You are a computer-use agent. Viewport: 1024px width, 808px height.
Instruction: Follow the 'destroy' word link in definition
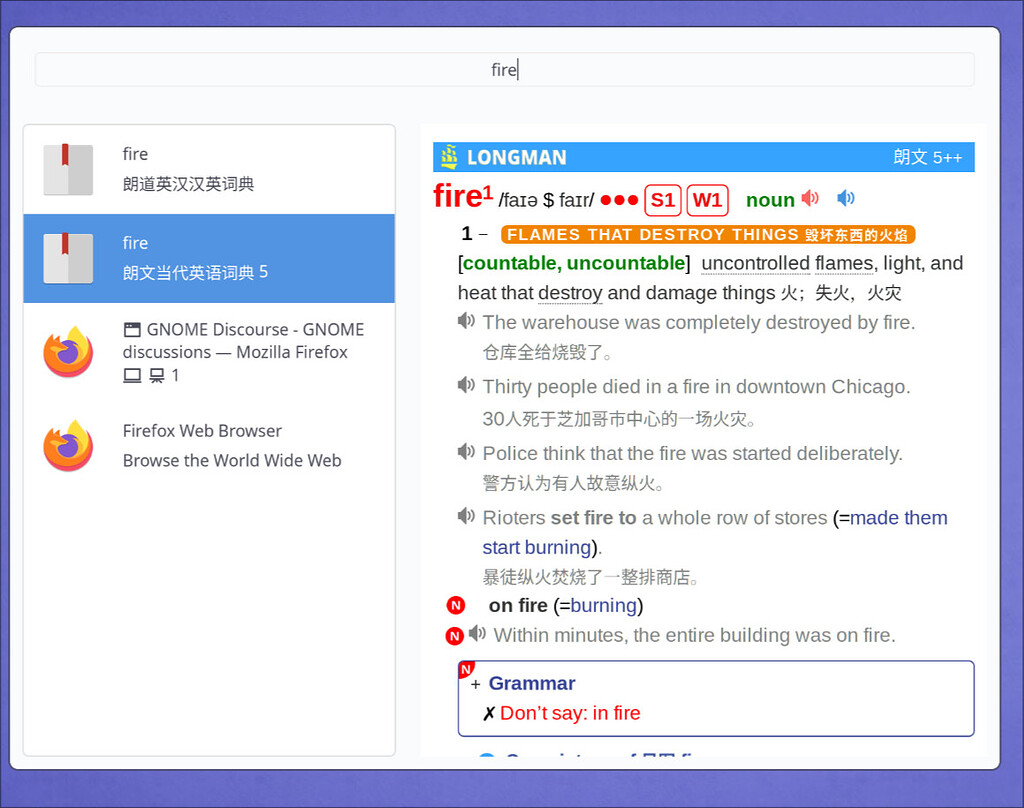pyautogui.click(x=570, y=293)
